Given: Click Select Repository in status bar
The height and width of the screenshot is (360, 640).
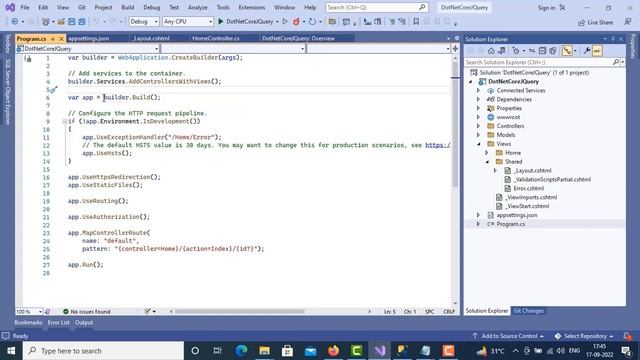Looking at the screenshot, I should (584, 336).
